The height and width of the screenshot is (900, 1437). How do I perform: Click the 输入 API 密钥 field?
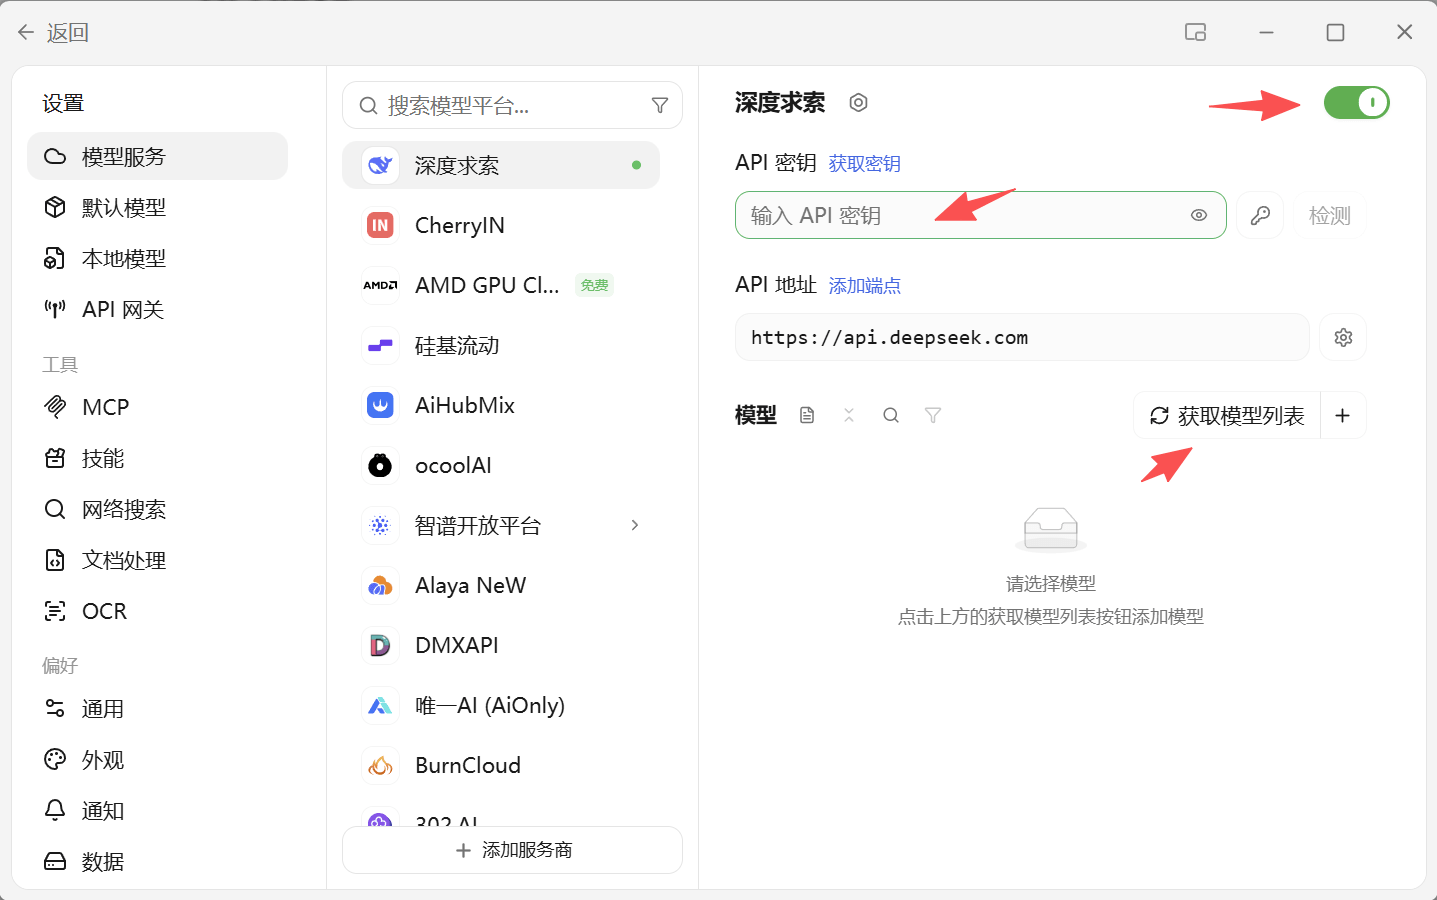click(980, 215)
